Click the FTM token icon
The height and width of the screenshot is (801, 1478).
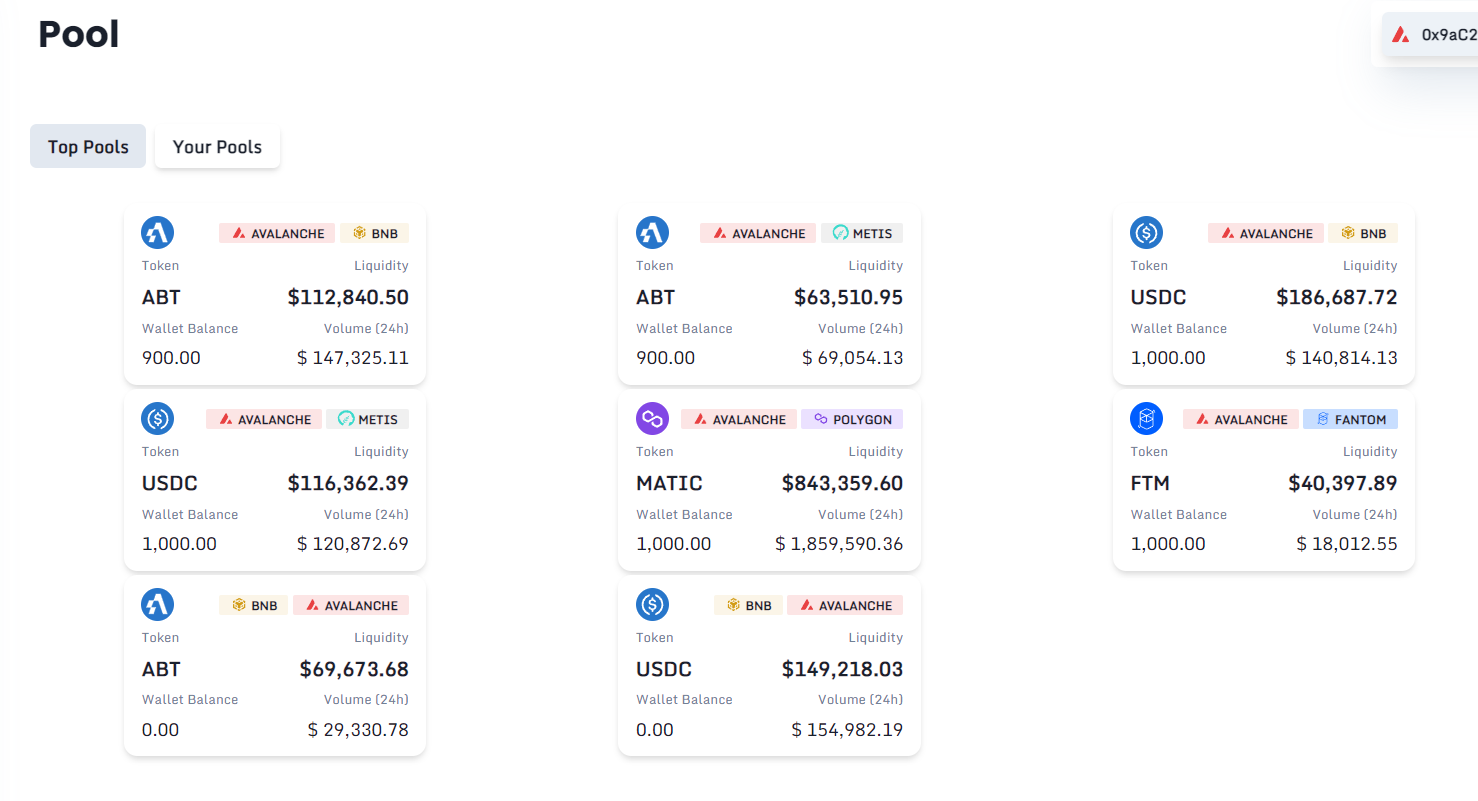(1146, 419)
